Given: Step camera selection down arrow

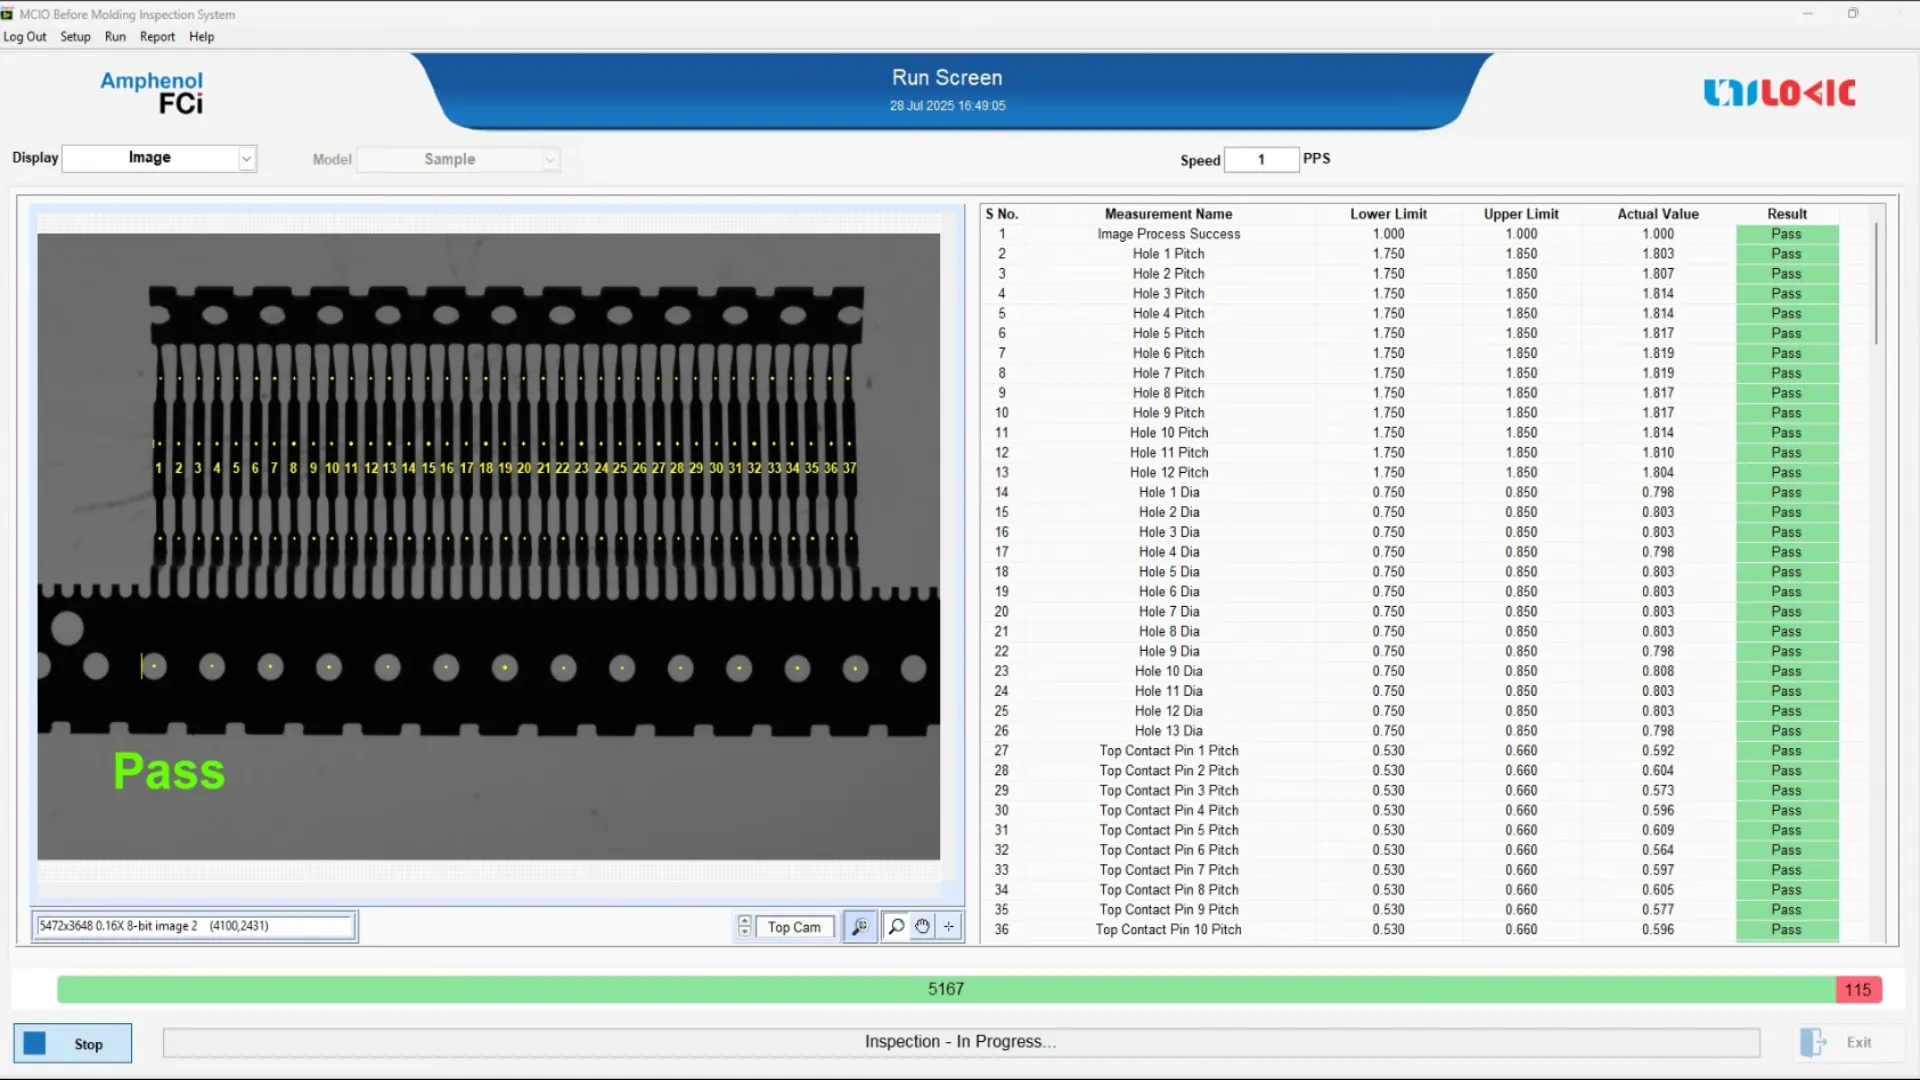Looking at the screenshot, I should click(744, 933).
